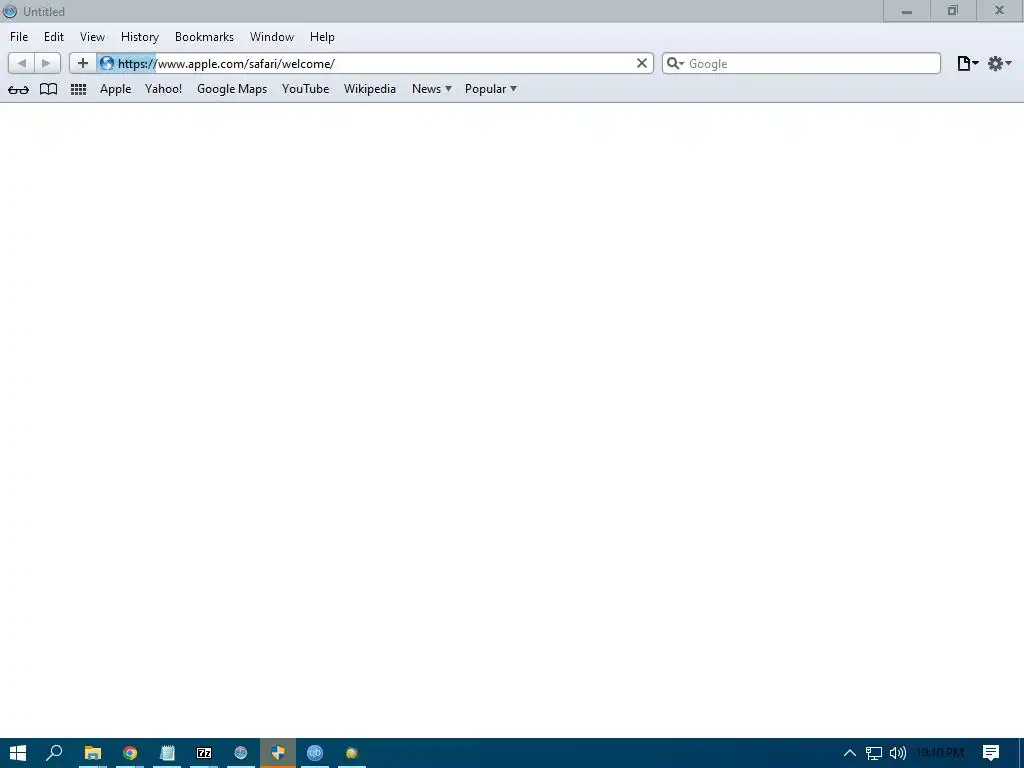Open the Wikipedia bookmark

(370, 89)
